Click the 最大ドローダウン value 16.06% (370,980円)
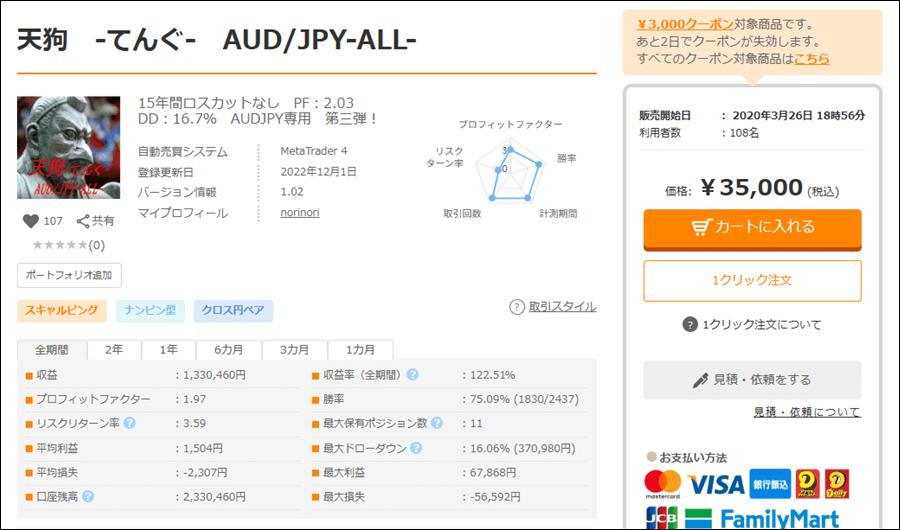 coord(522,448)
